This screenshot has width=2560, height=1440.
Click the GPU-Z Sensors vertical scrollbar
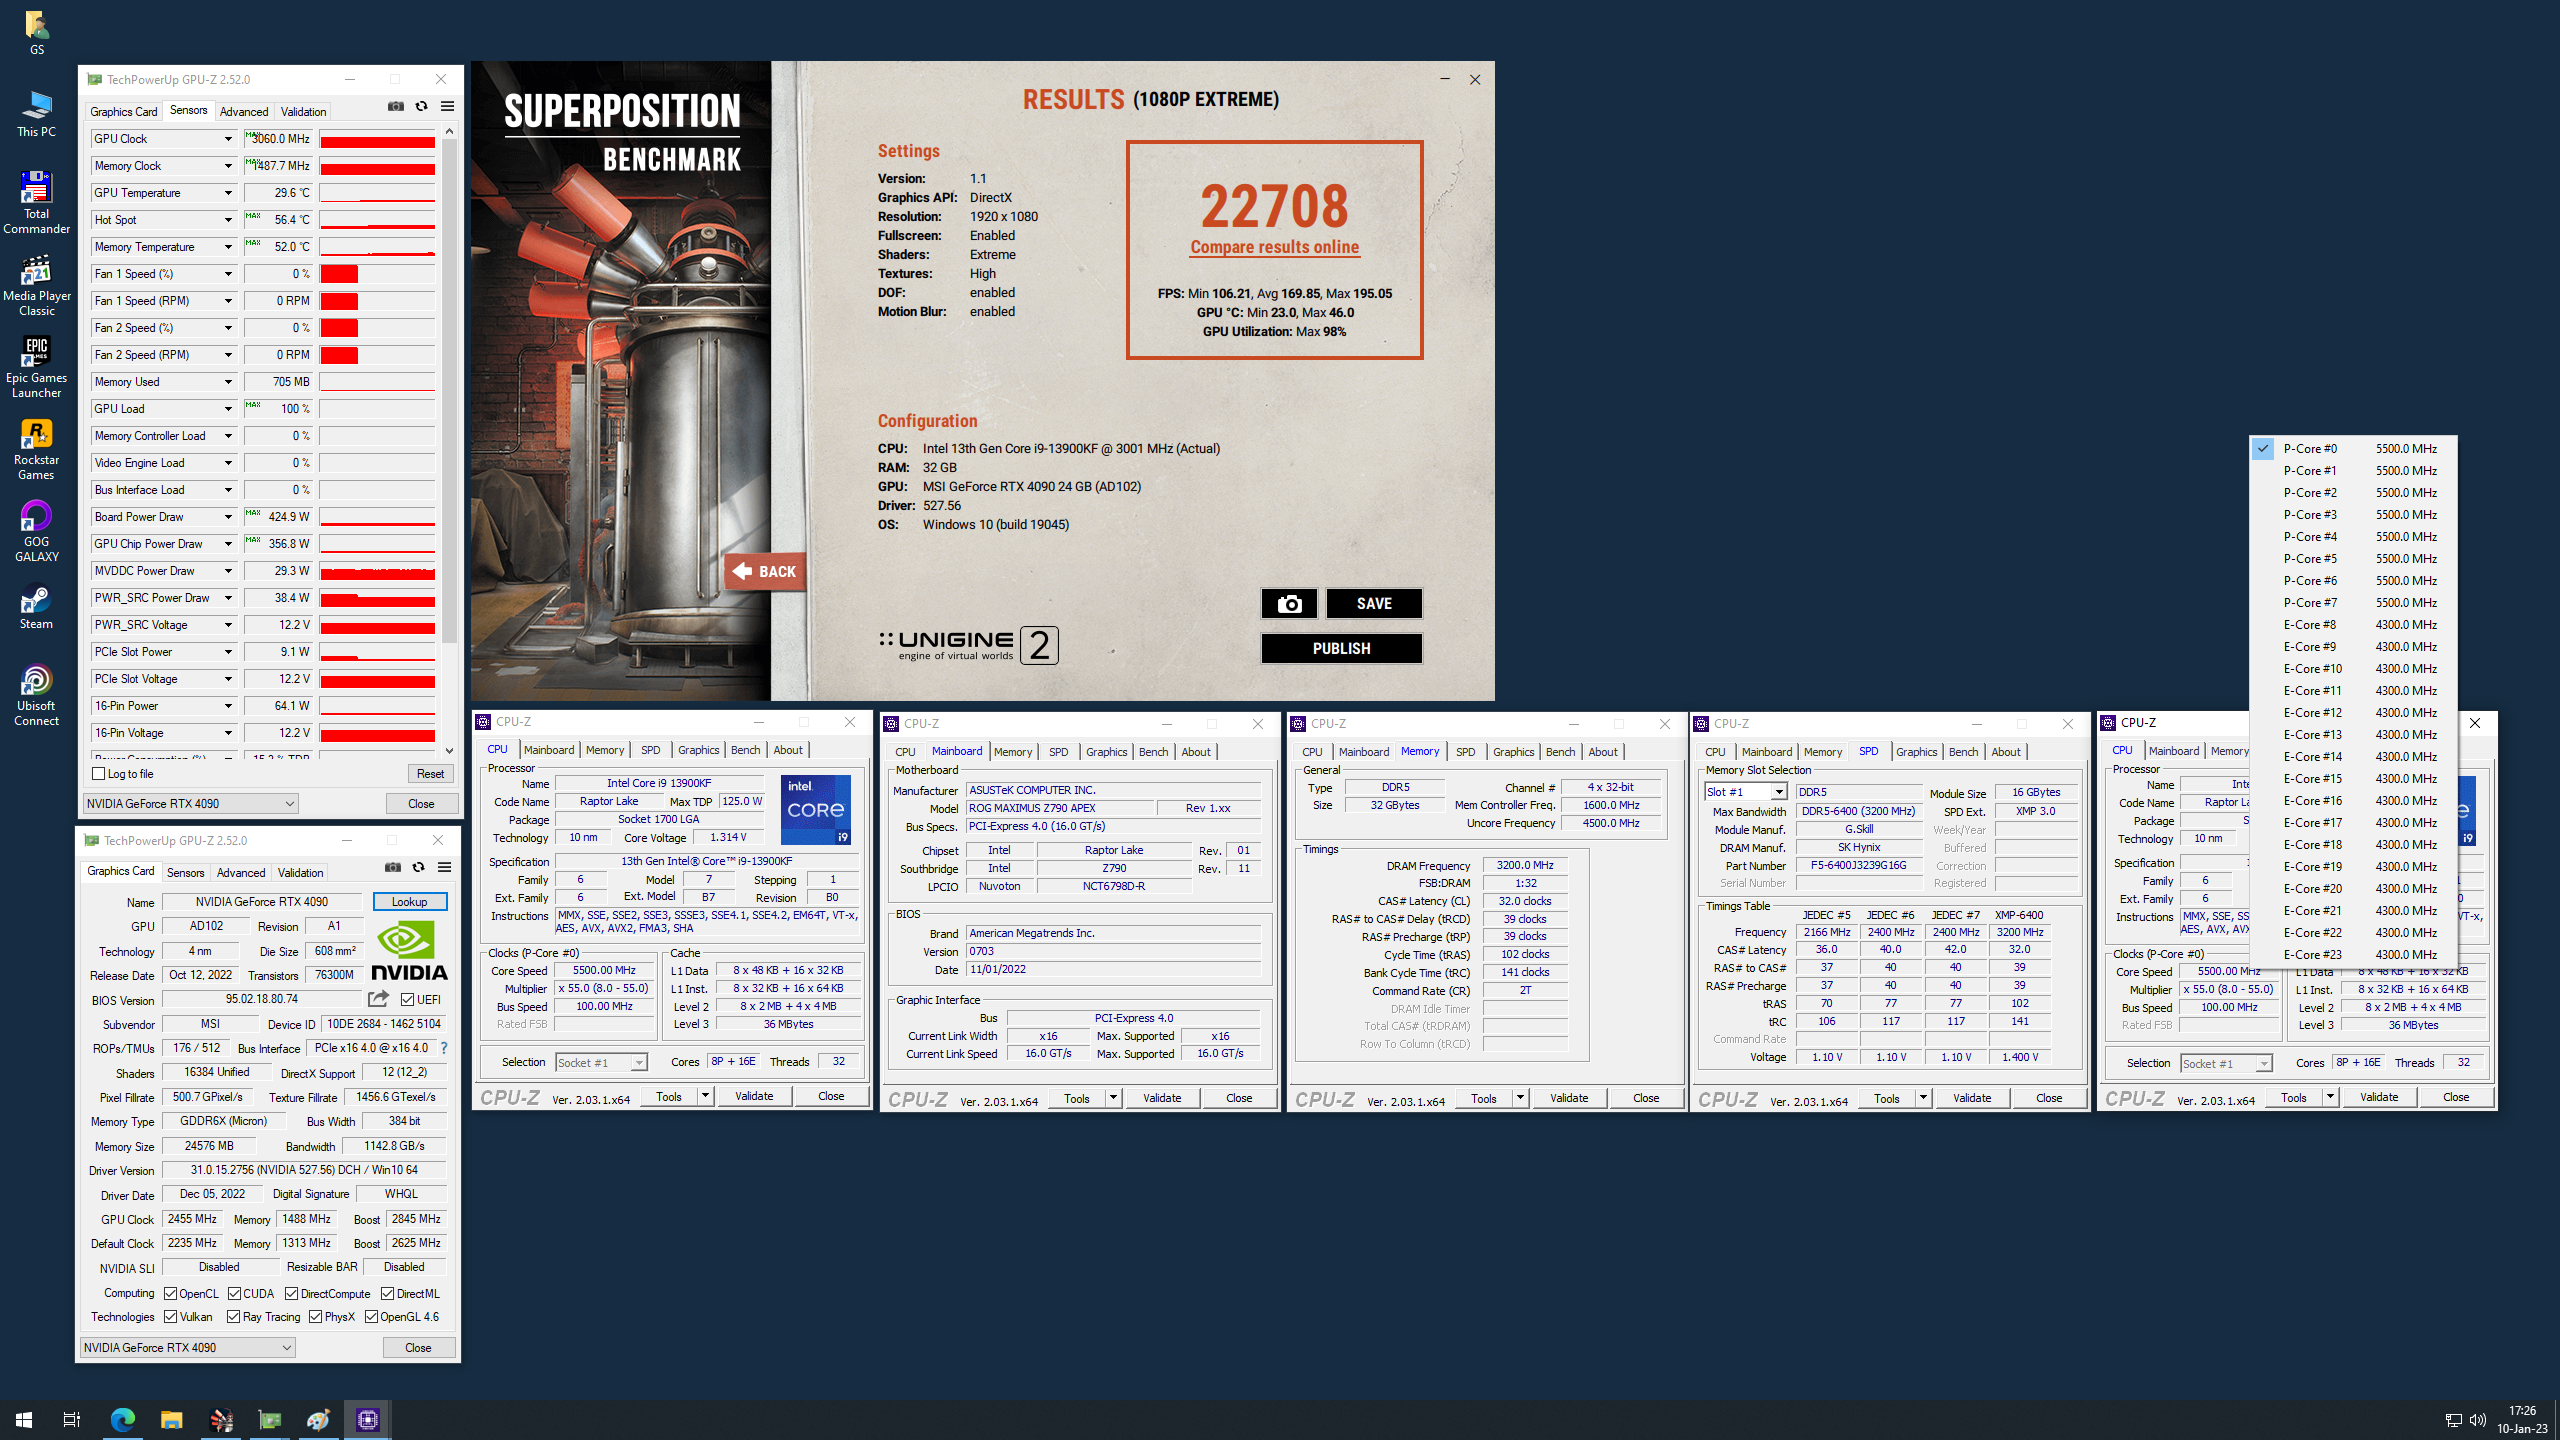[x=449, y=400]
